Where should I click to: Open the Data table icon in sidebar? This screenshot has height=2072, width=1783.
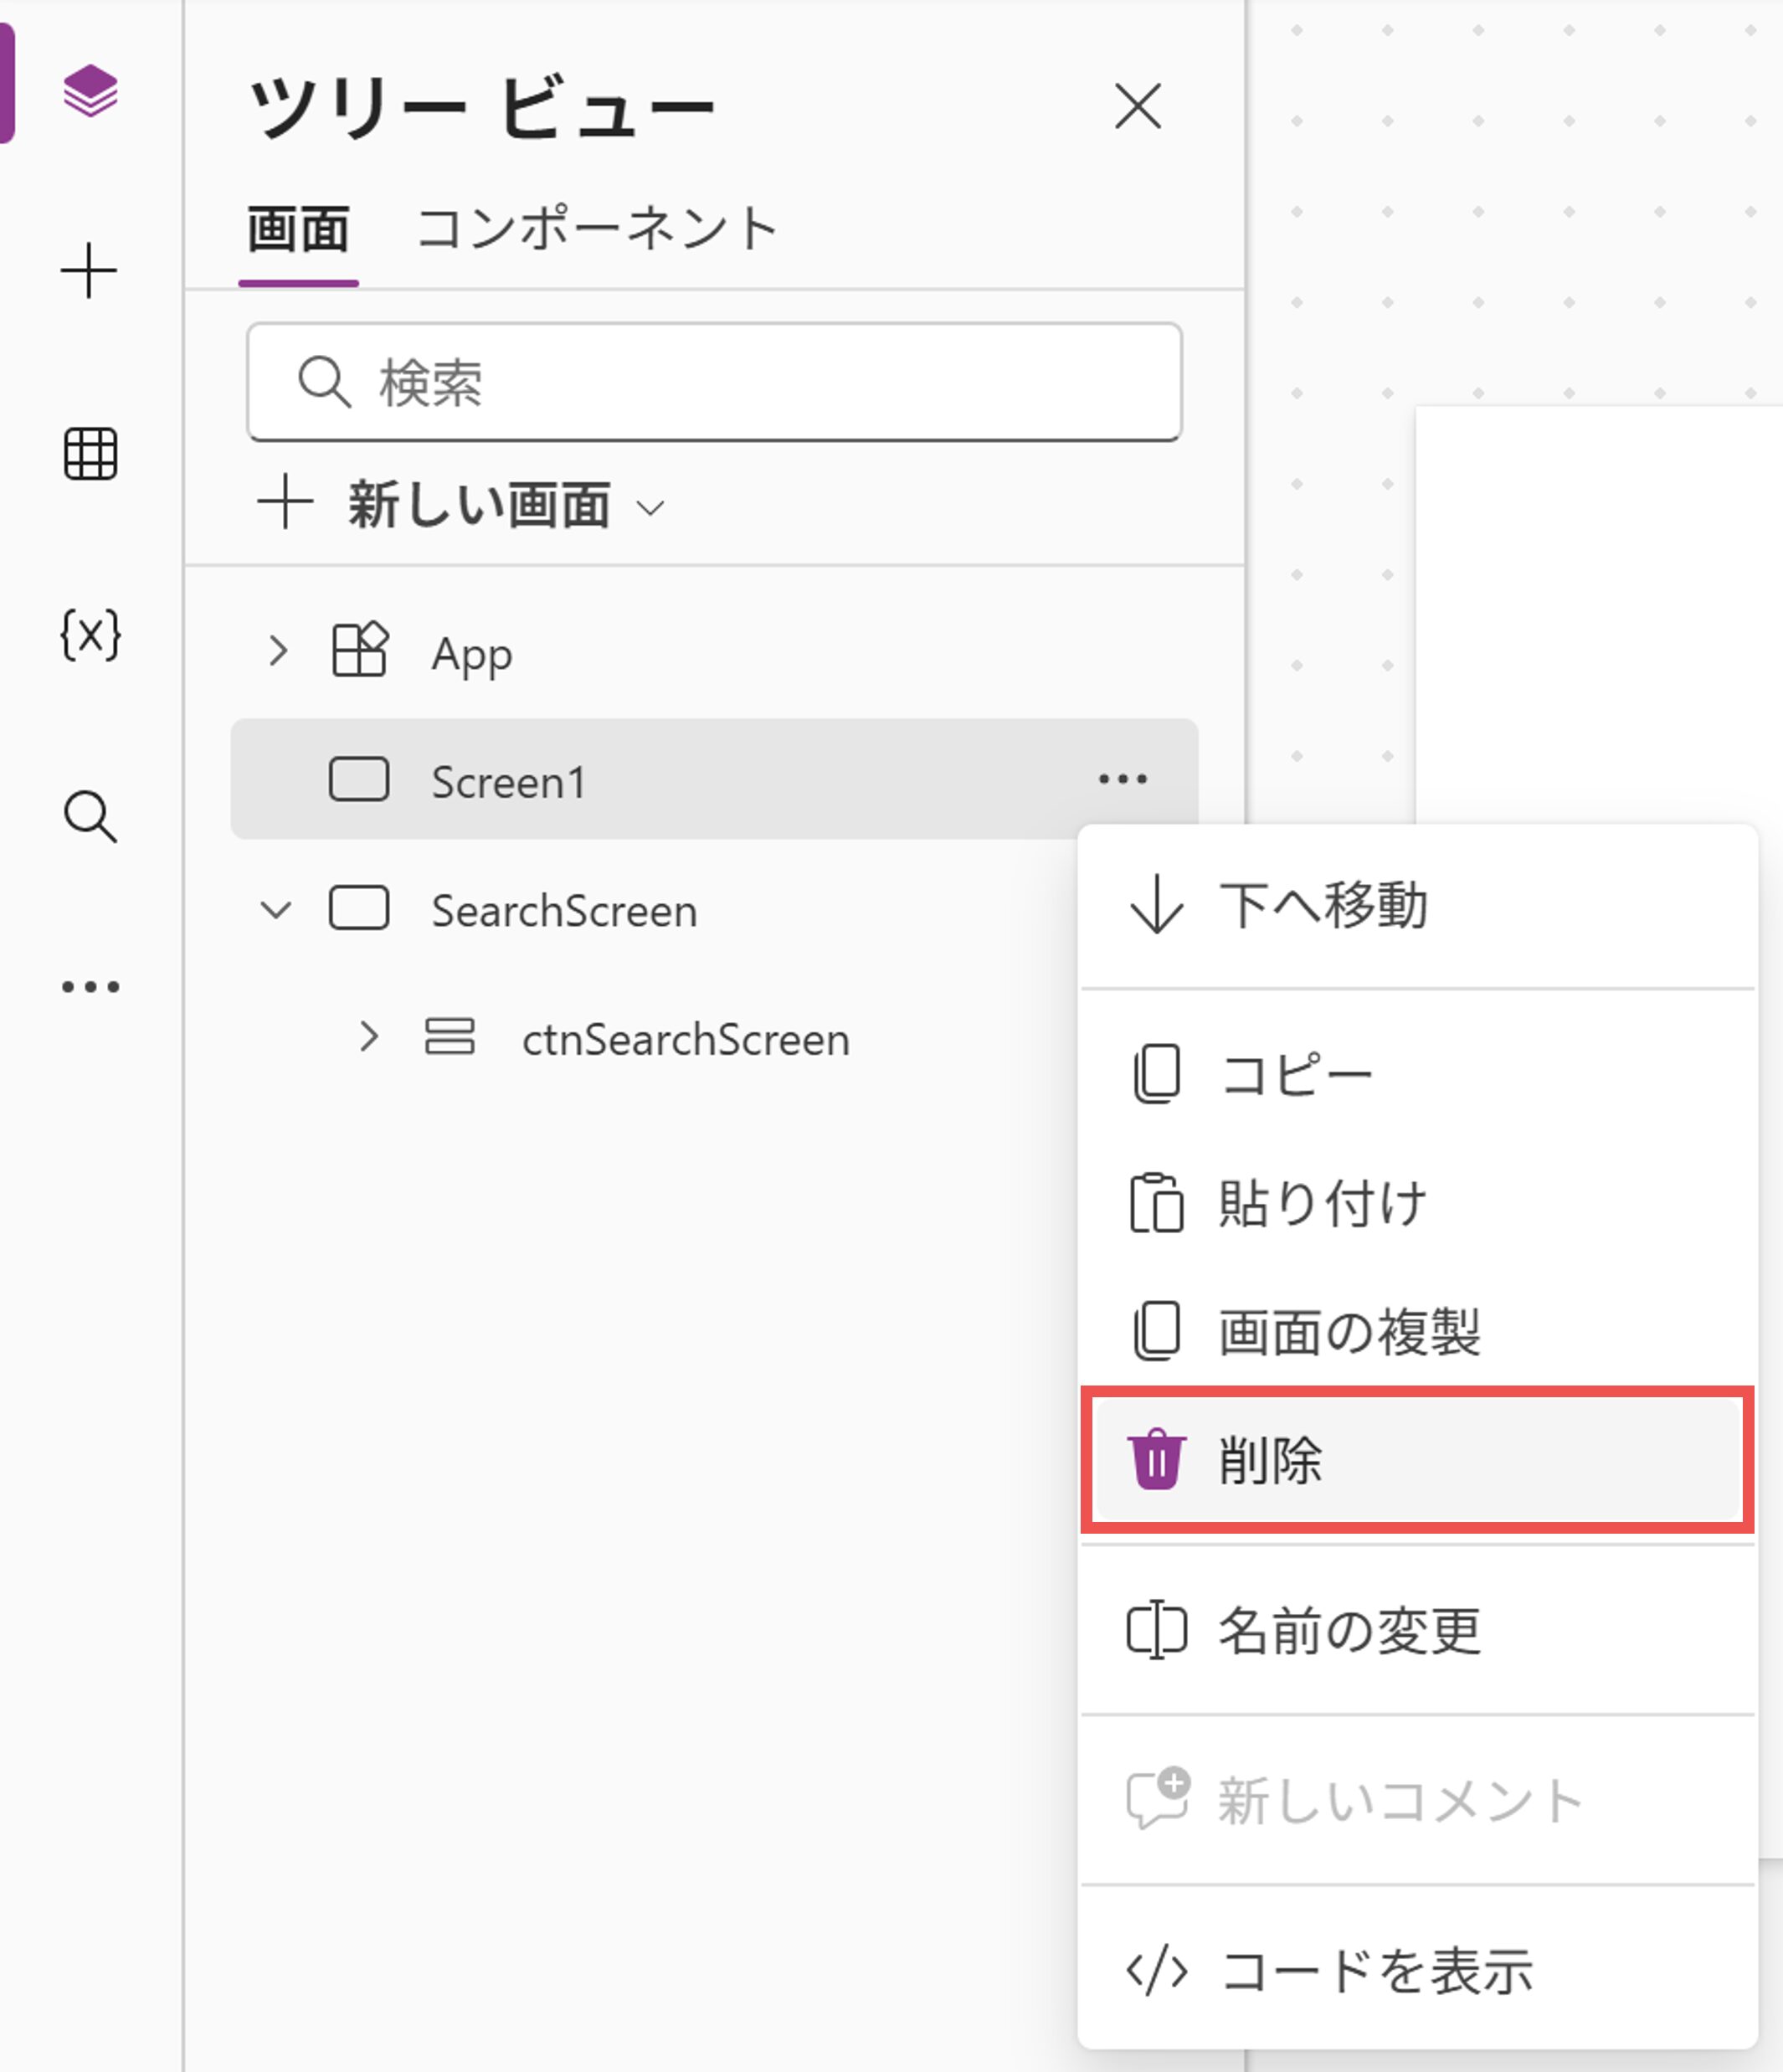coord(90,454)
